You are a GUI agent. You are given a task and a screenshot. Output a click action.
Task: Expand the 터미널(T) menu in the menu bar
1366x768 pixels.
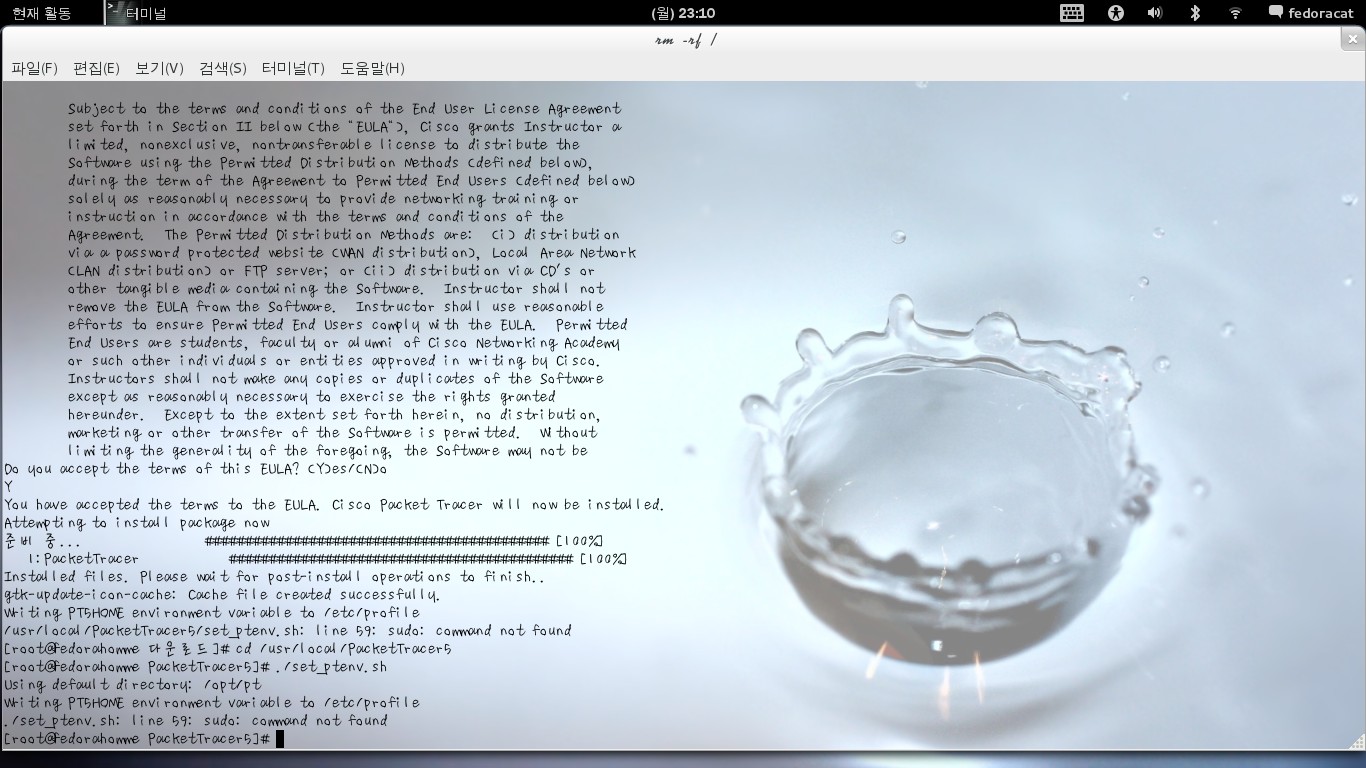point(293,68)
